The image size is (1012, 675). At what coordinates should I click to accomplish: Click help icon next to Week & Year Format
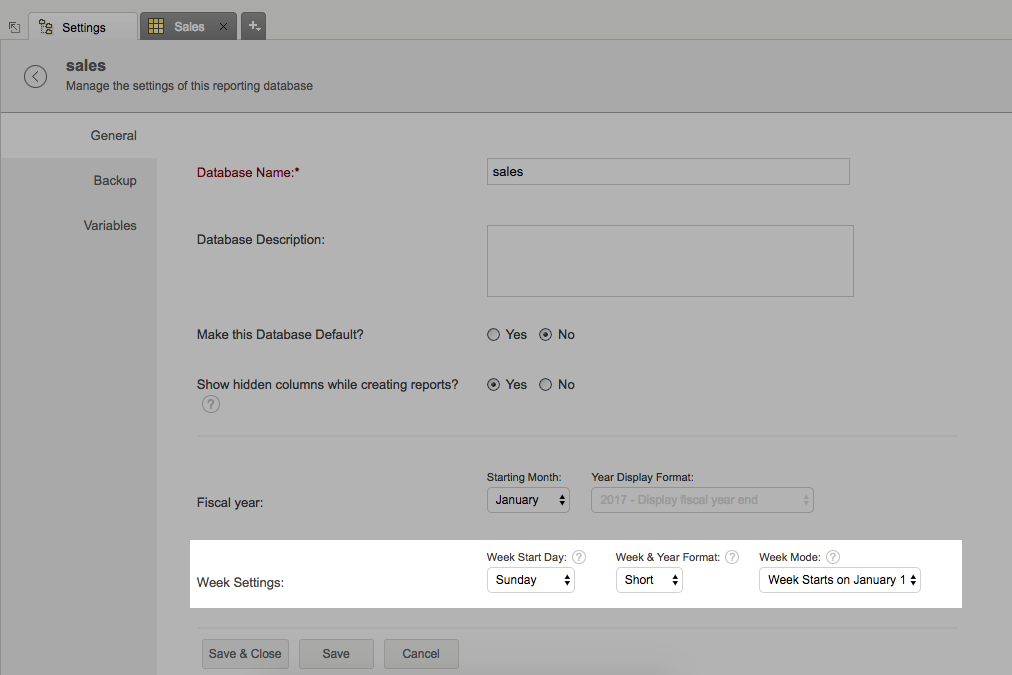coord(732,557)
